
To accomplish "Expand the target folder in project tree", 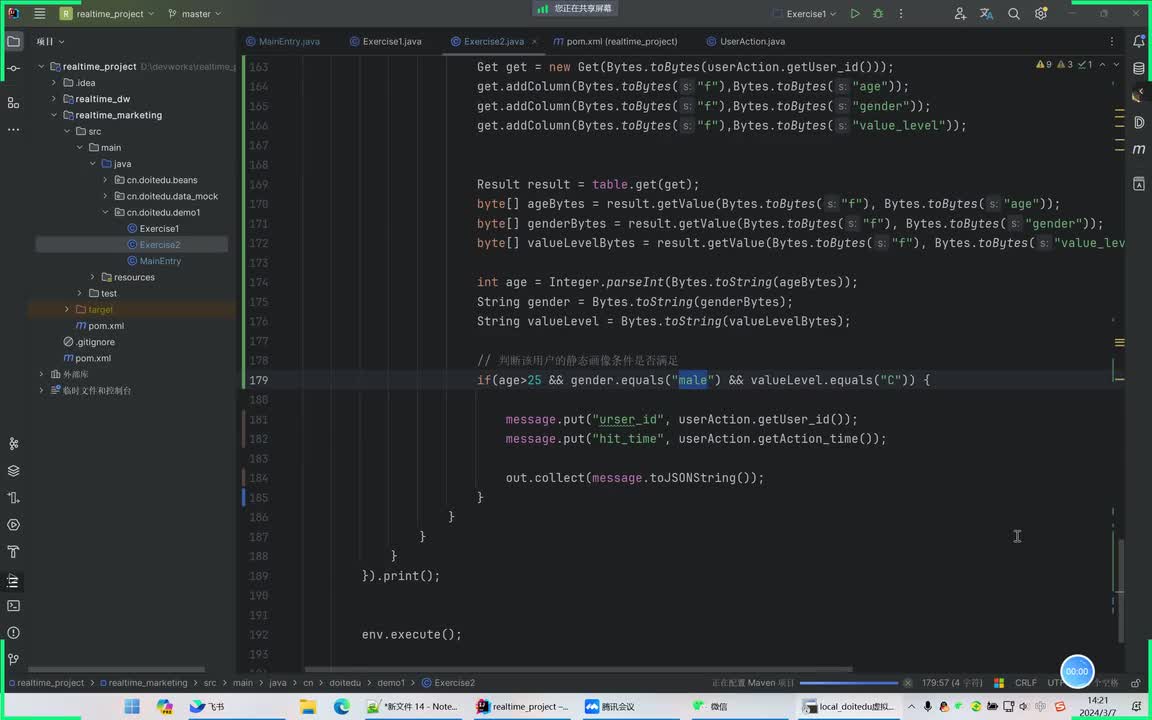I will [67, 310].
